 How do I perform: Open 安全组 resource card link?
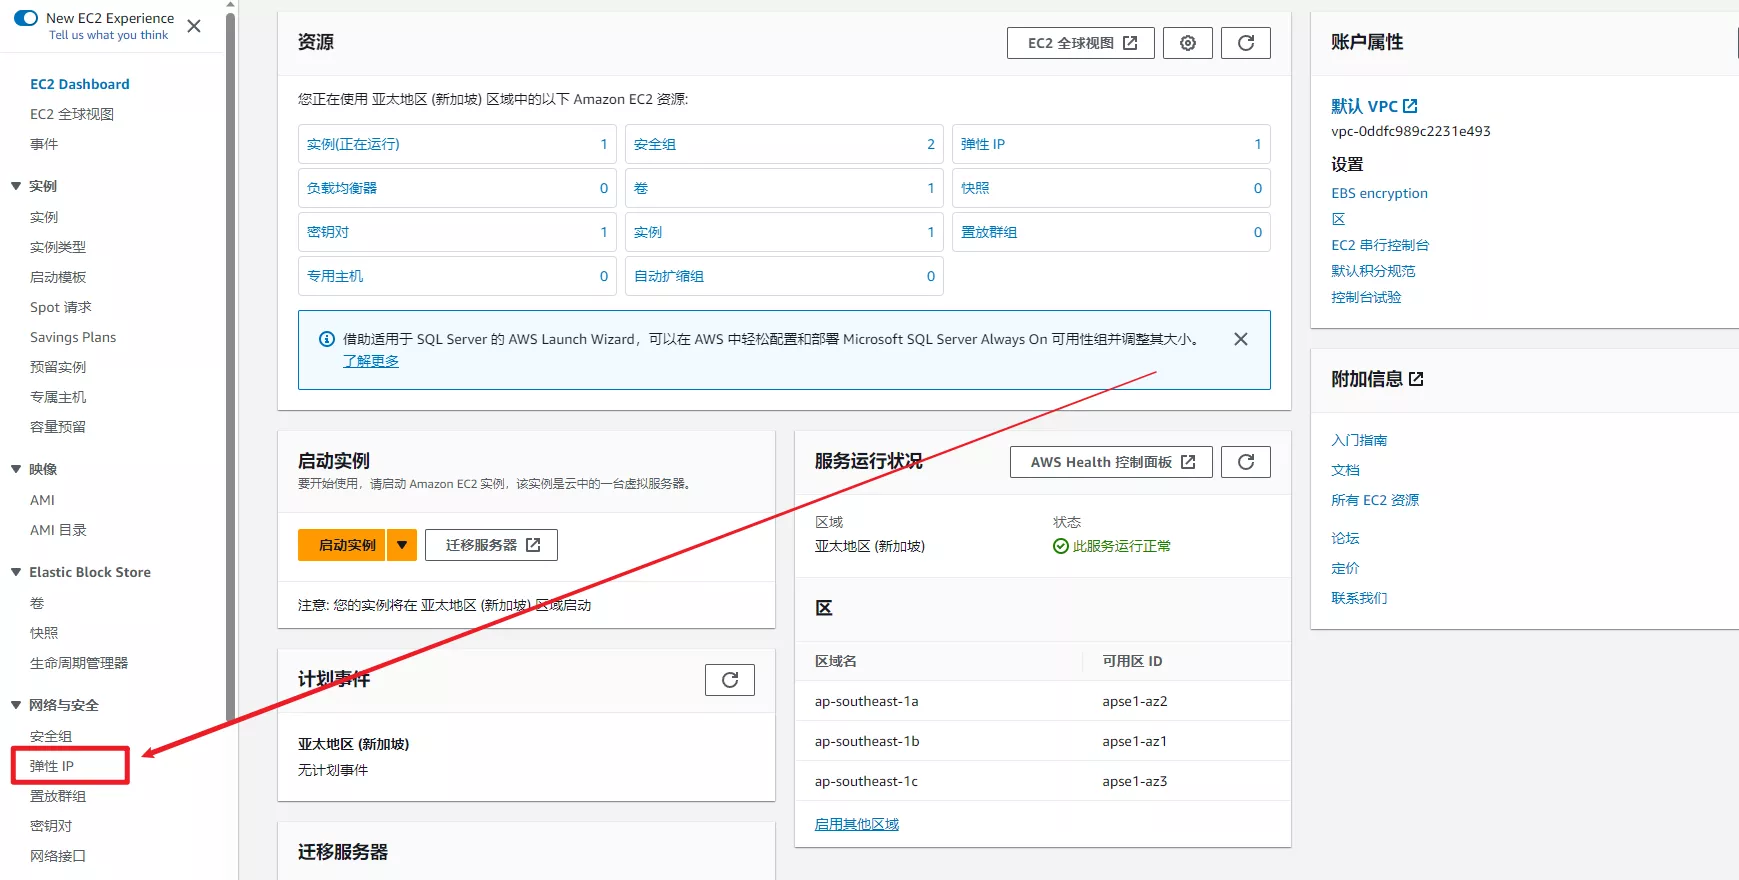coord(655,144)
